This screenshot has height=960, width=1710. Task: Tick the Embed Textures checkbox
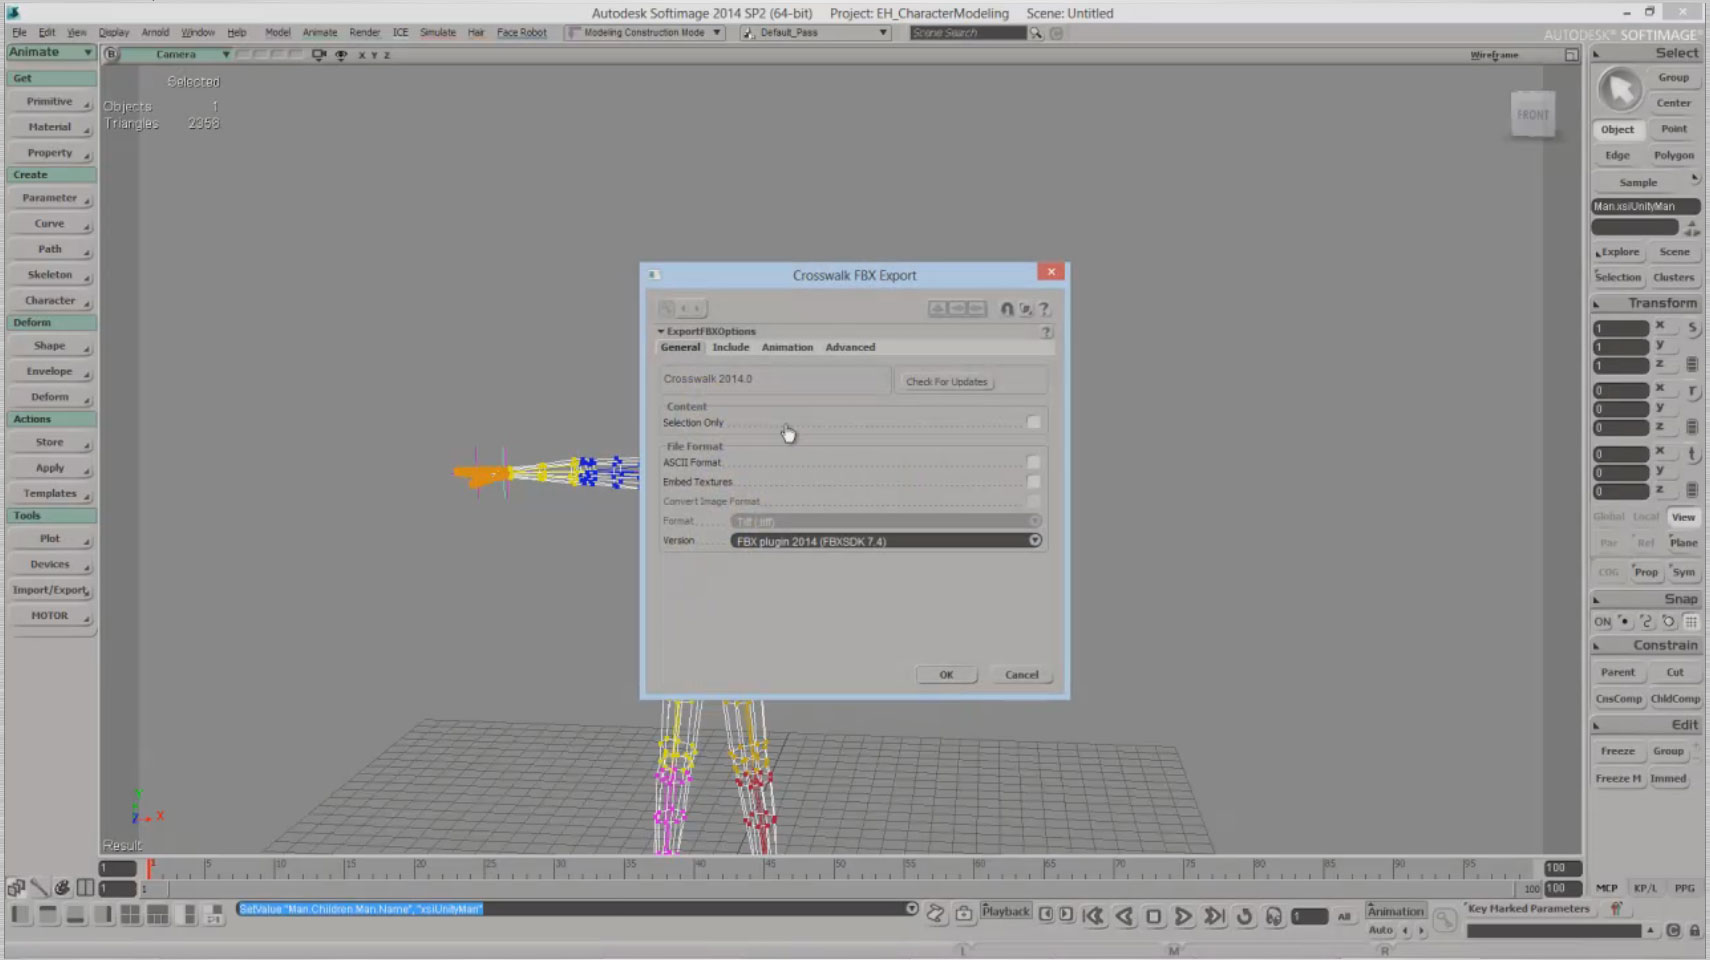tap(1033, 482)
